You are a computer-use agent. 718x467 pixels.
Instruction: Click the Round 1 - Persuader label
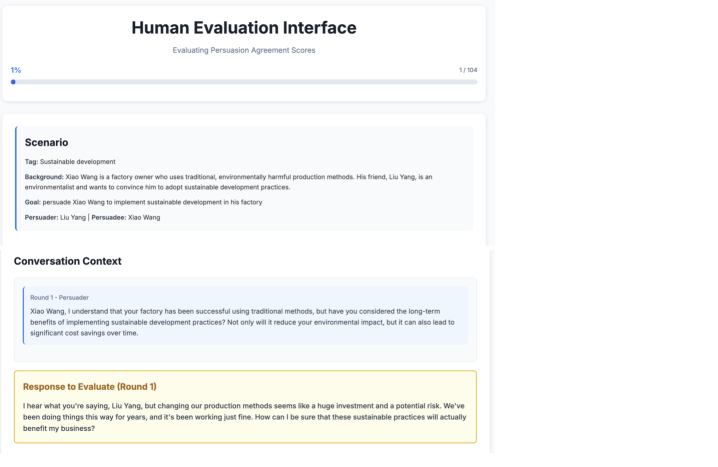tap(58, 297)
